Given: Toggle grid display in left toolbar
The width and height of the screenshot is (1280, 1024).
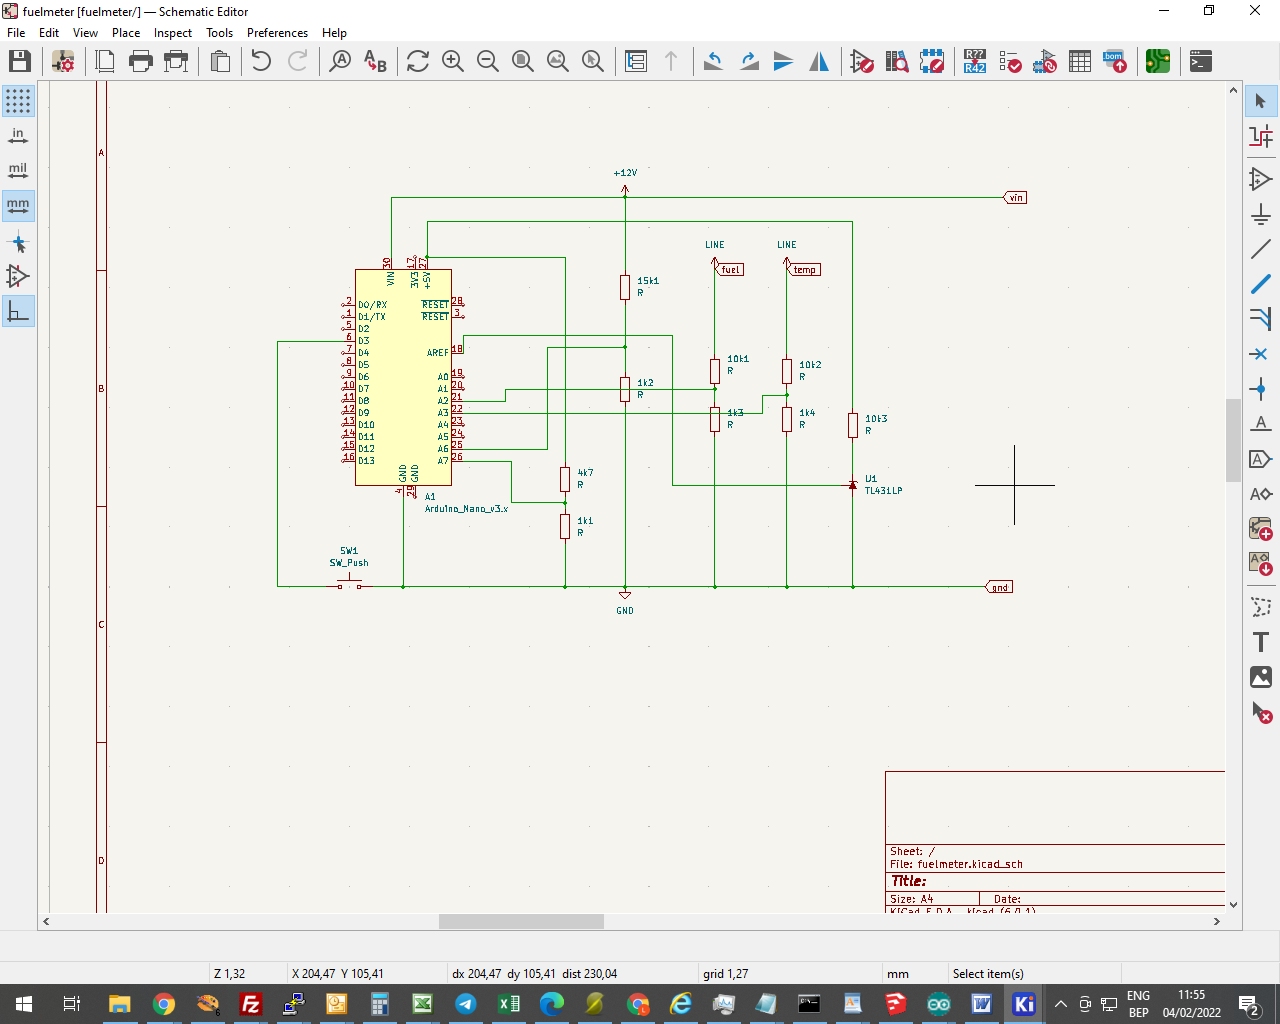Looking at the screenshot, I should pyautogui.click(x=18, y=101).
